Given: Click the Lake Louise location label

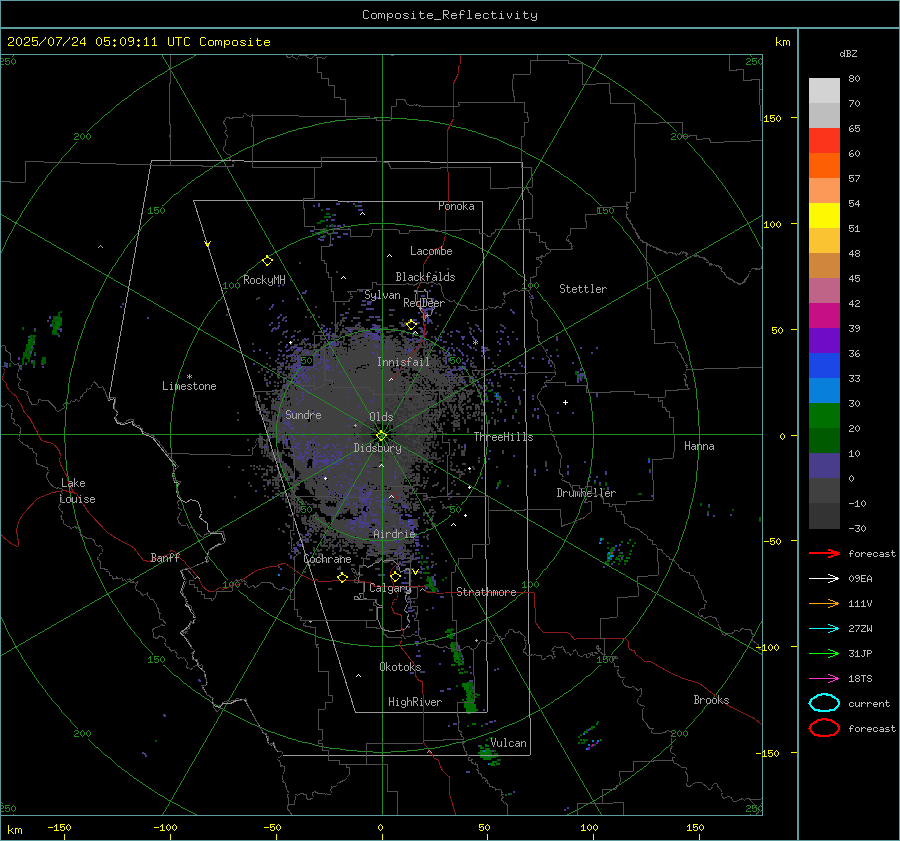Looking at the screenshot, I should pos(77,491).
